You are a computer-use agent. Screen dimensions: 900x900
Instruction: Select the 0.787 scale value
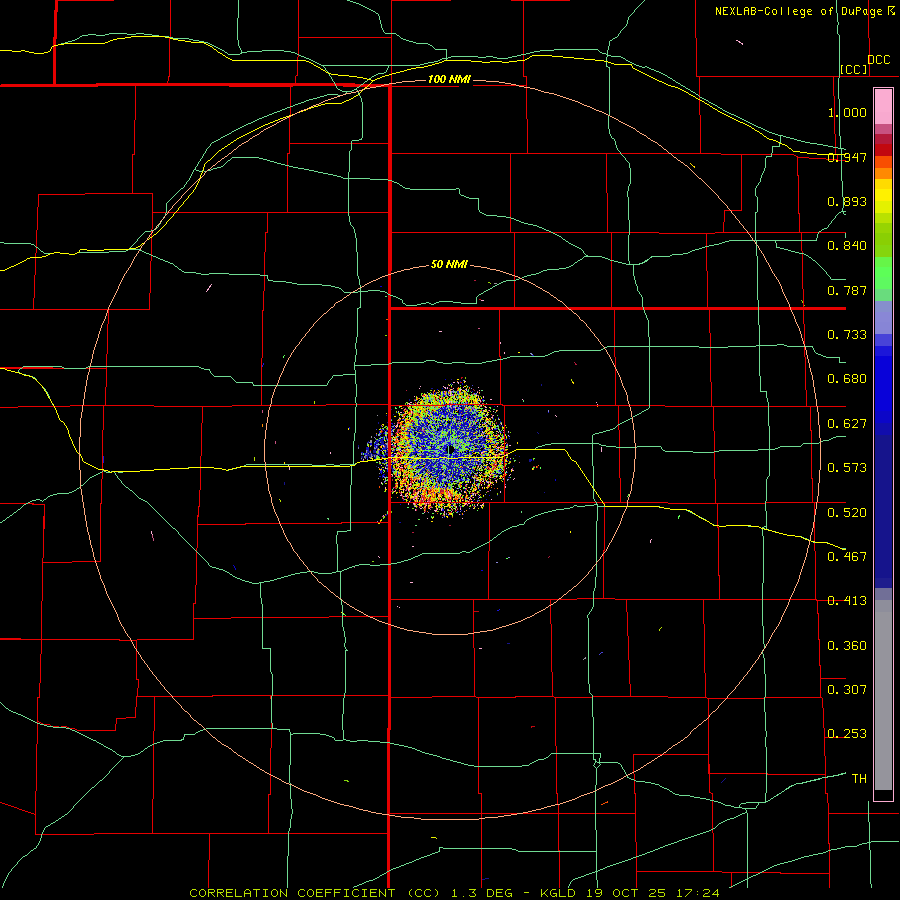coord(847,290)
